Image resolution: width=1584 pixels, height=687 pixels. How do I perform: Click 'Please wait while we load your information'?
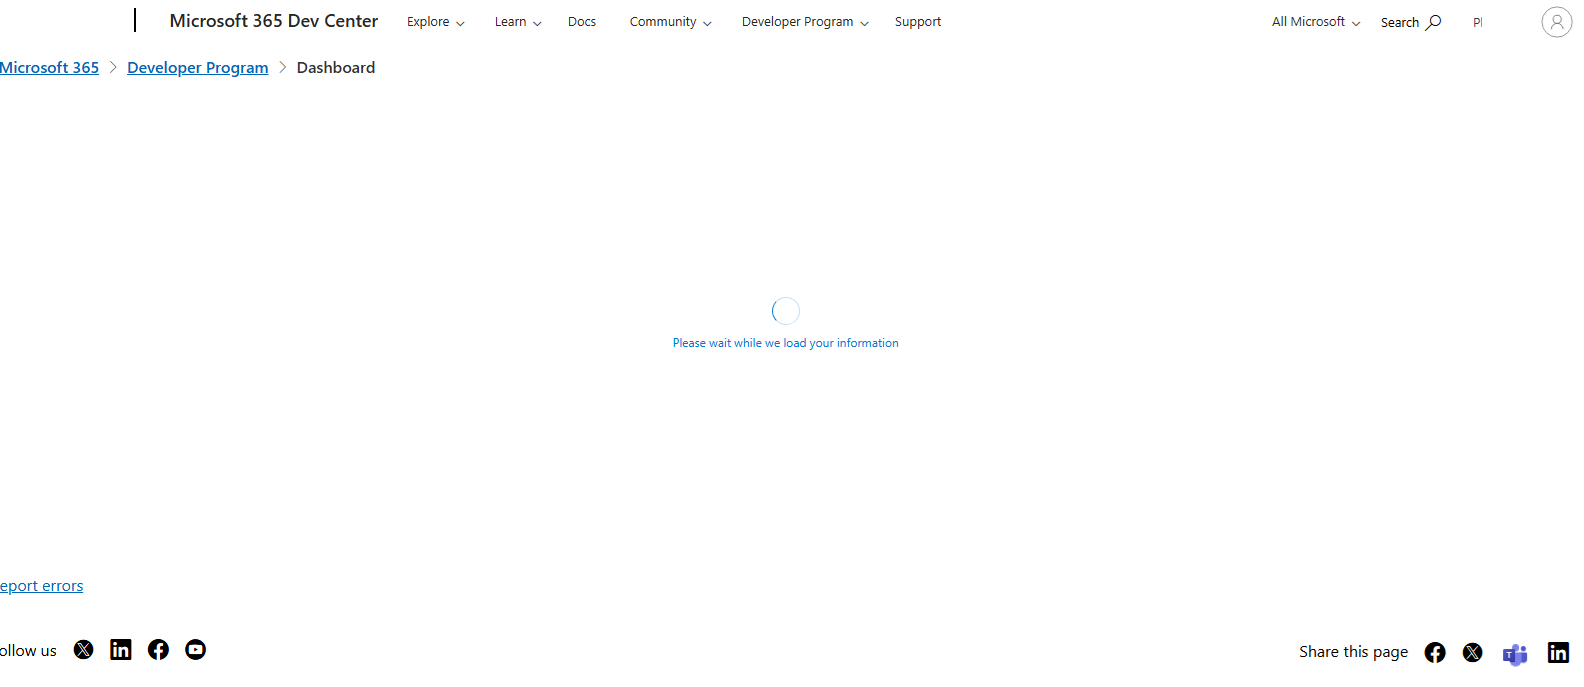click(x=786, y=343)
